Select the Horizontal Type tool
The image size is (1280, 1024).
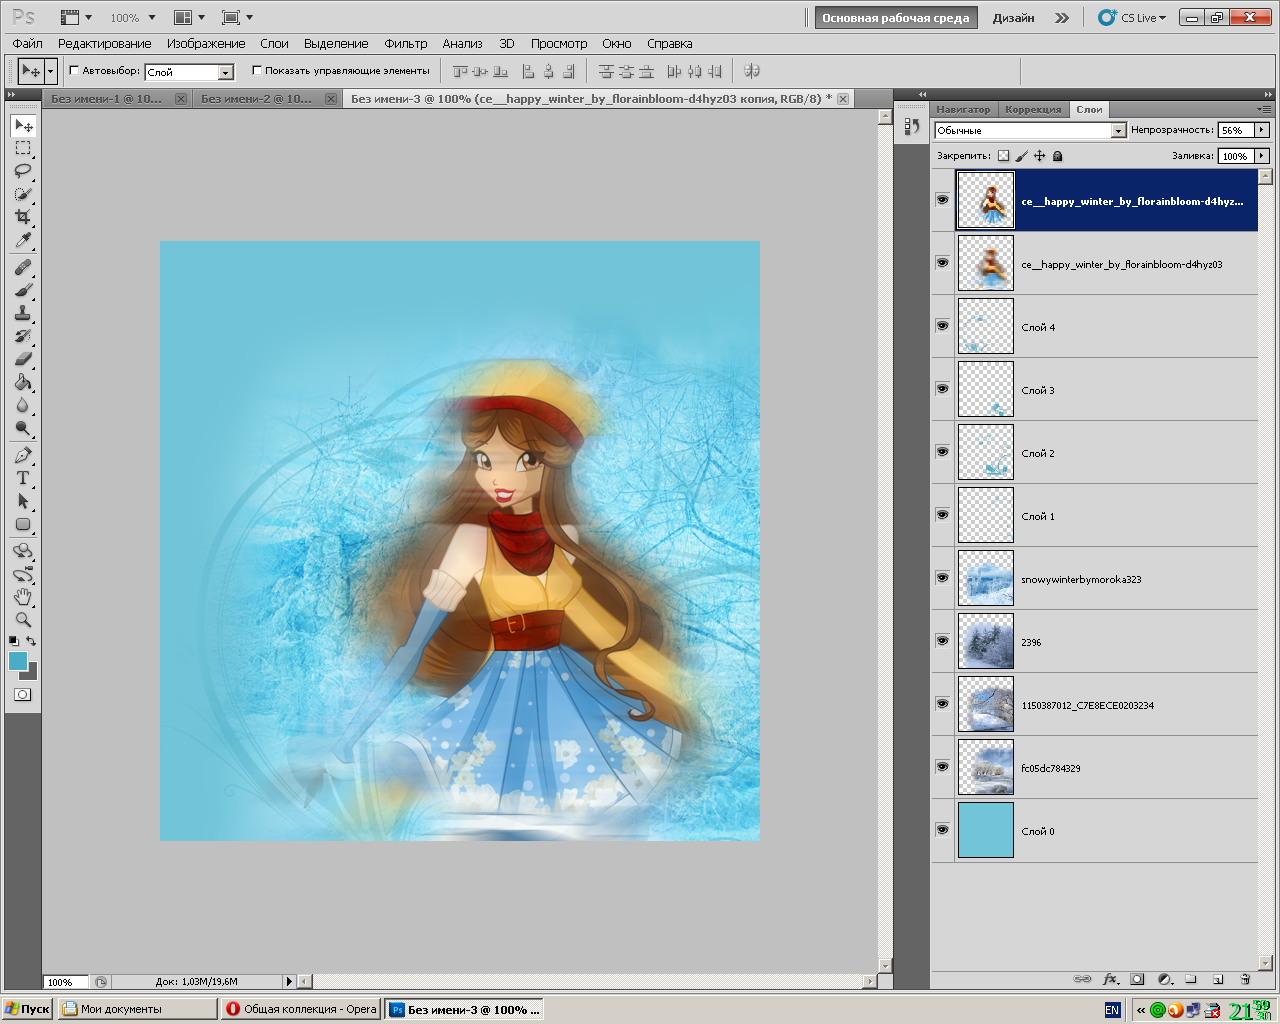22,478
